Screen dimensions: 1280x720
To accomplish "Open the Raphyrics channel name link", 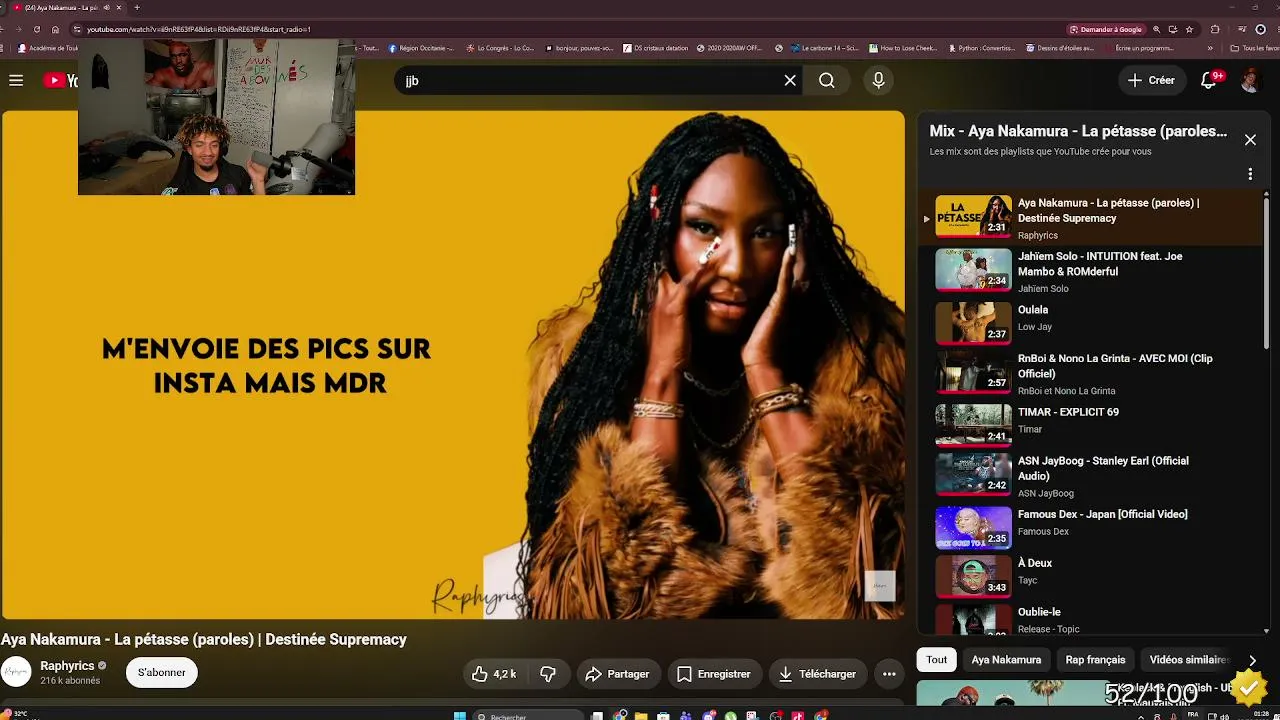I will pyautogui.click(x=67, y=666).
